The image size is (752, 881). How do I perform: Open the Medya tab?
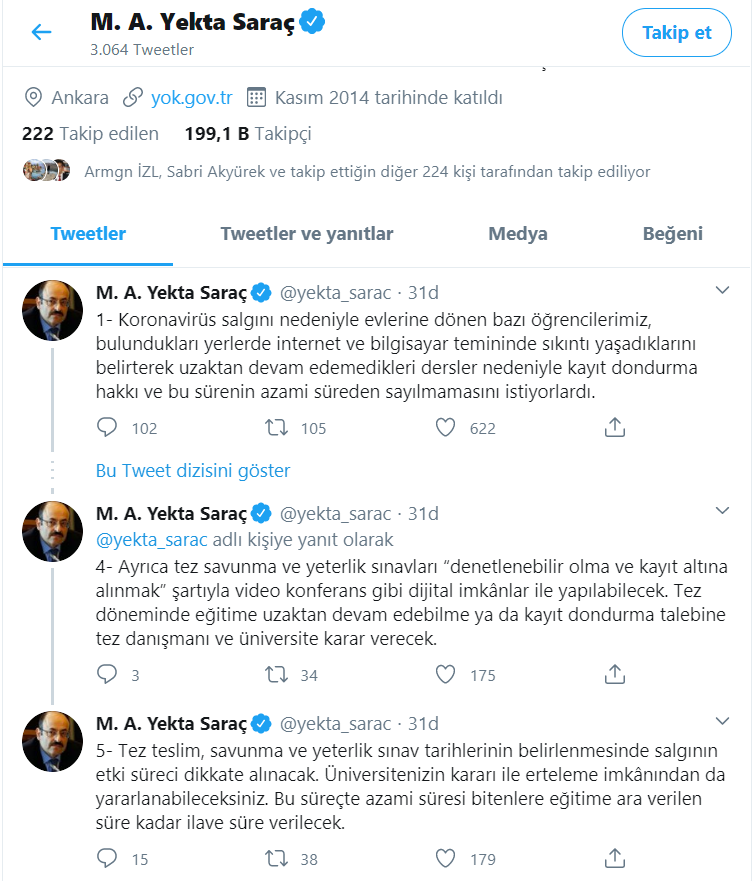click(x=518, y=234)
